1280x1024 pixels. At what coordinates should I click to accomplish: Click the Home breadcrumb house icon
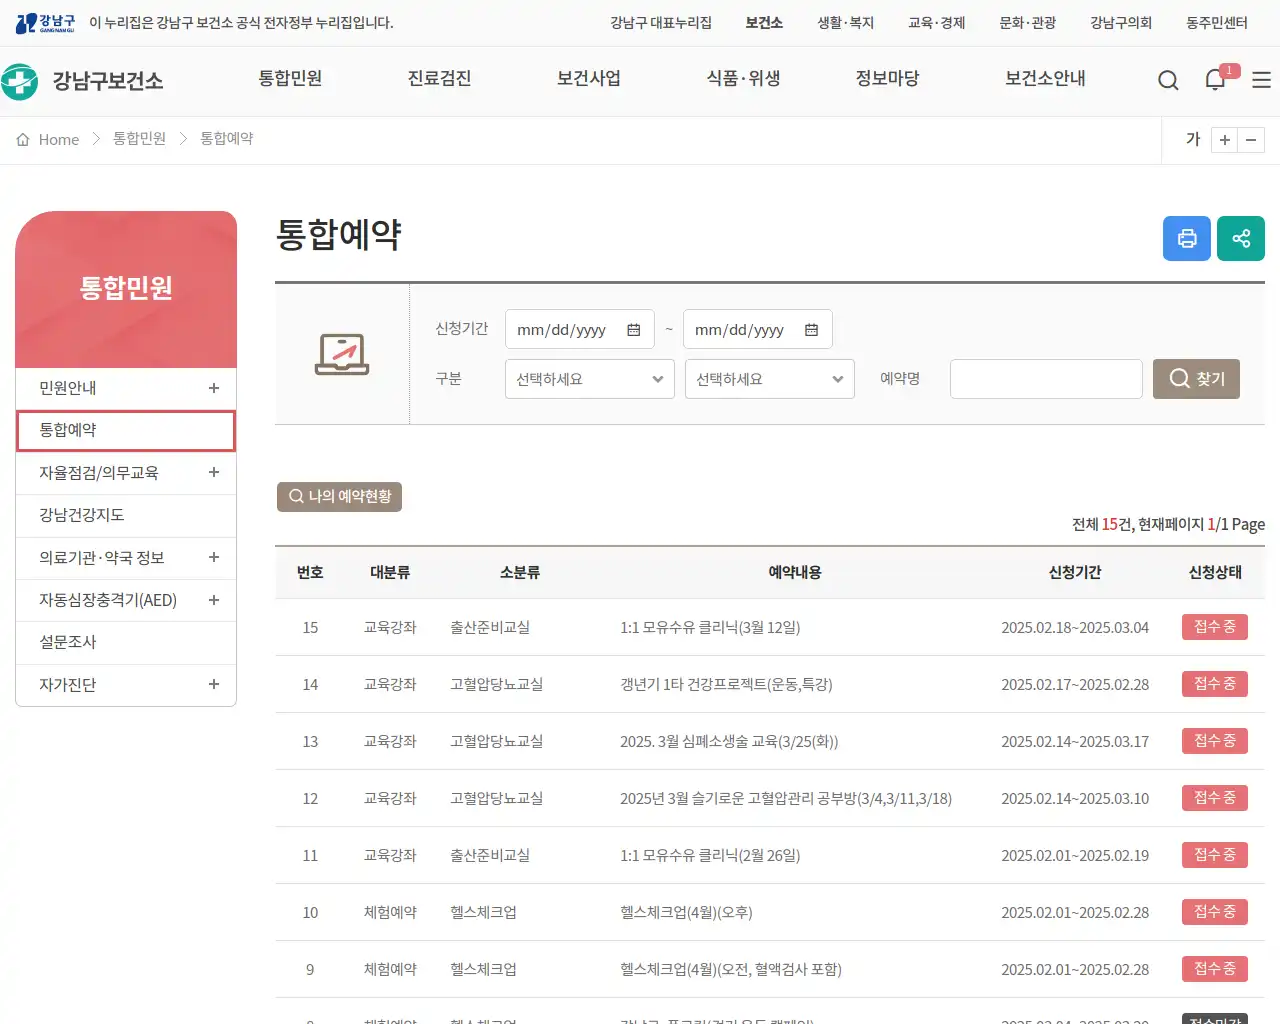point(23,139)
